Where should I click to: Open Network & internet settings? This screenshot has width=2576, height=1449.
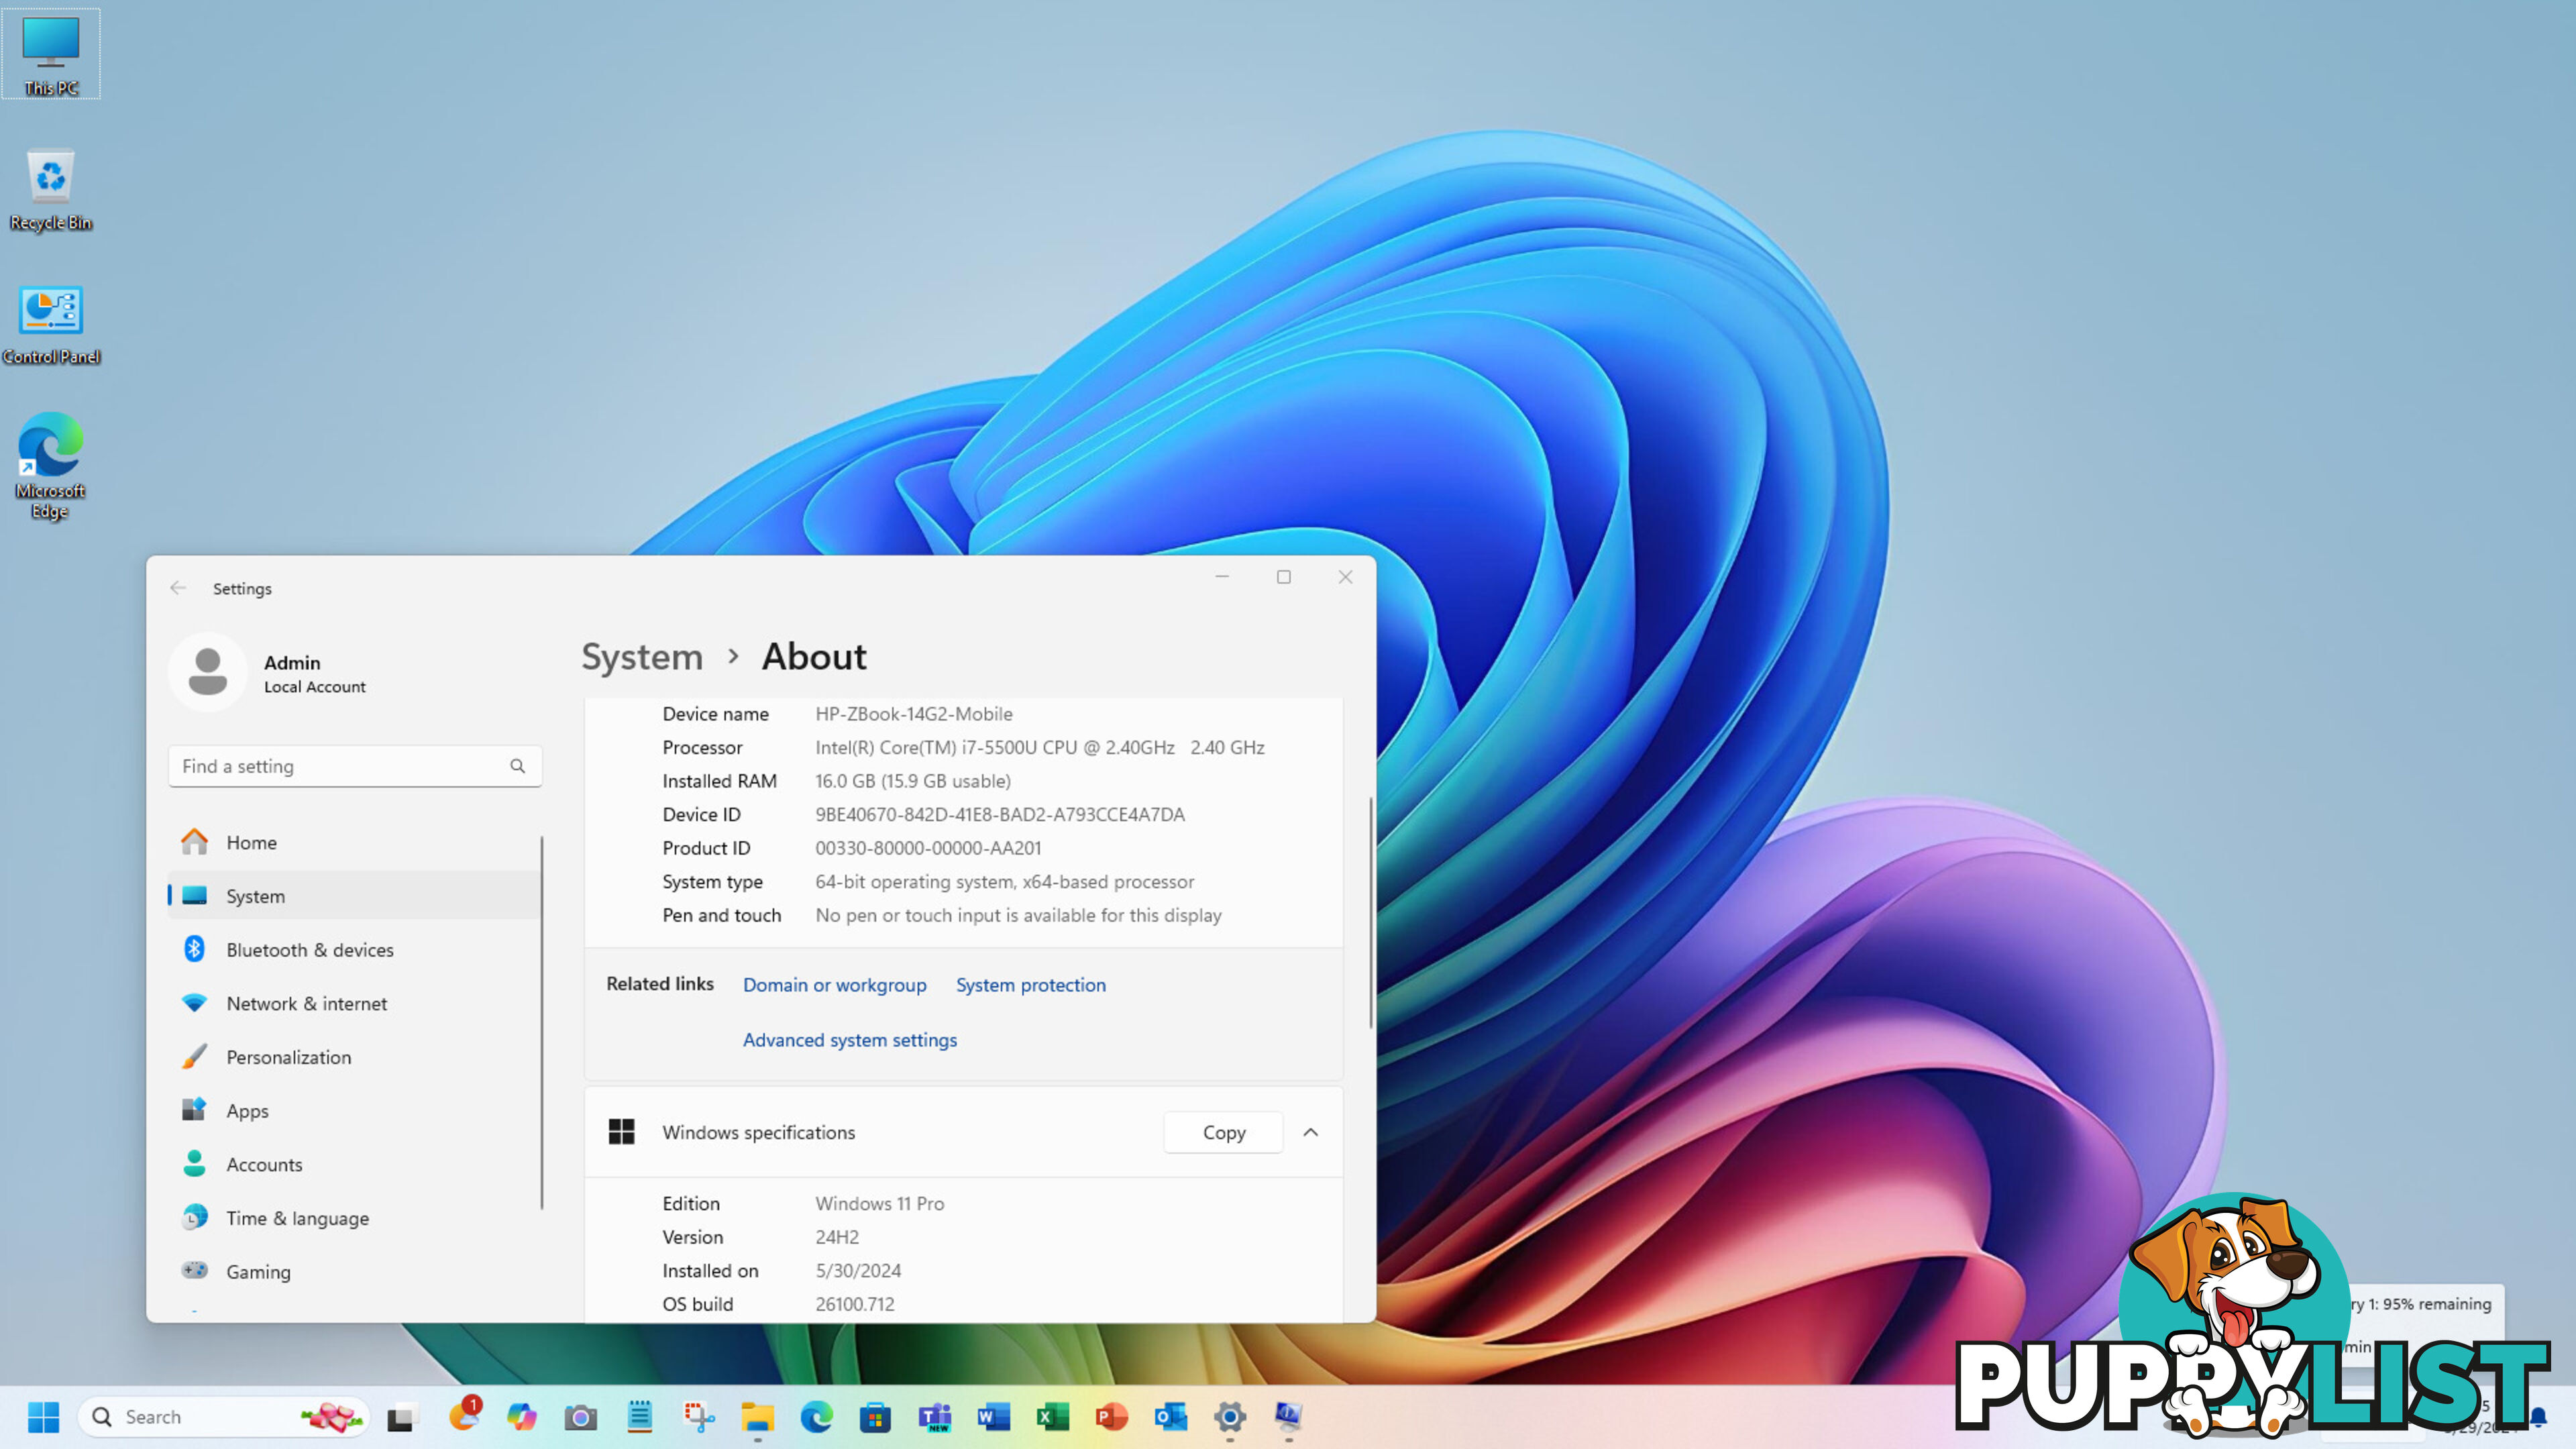(x=354, y=1003)
